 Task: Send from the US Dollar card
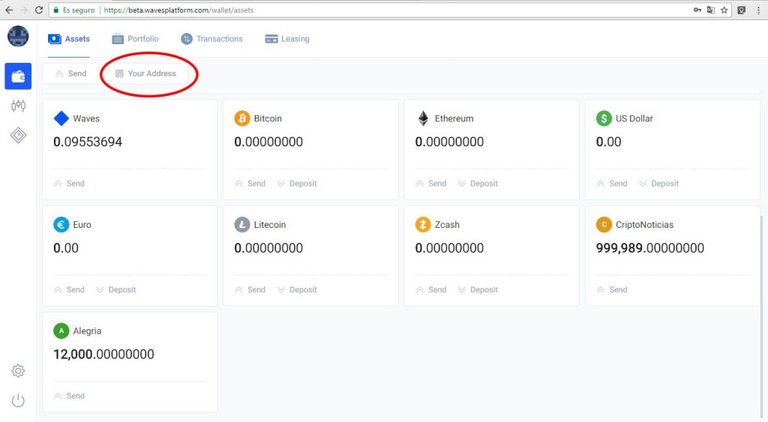pos(612,184)
